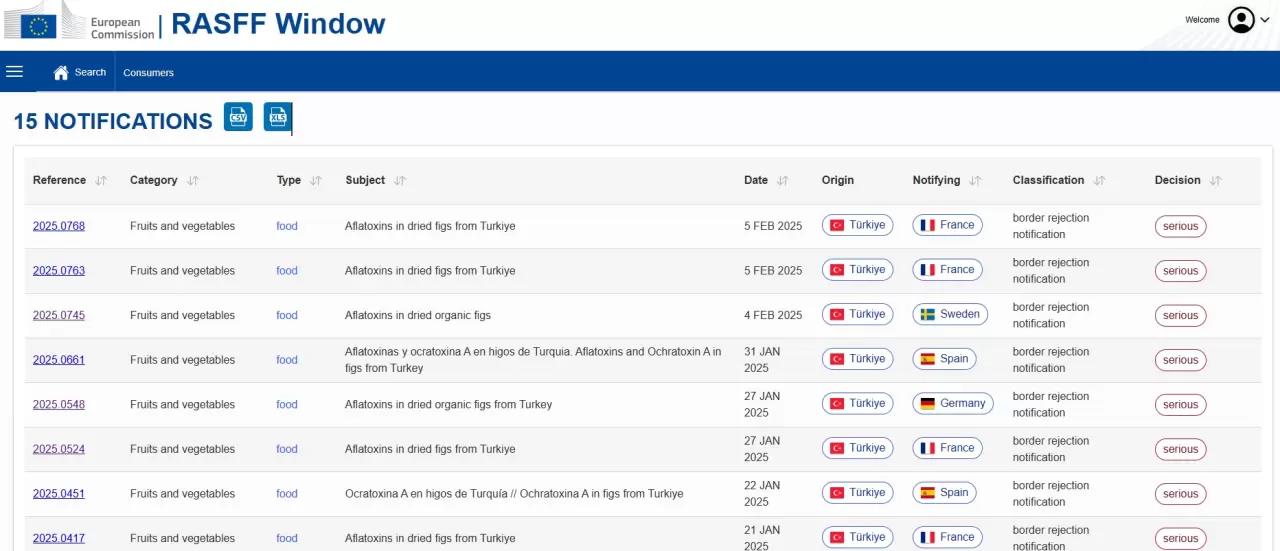Screen dimensions: 1280x551
Task: Sort by Notifying column arrows
Action: pos(975,181)
